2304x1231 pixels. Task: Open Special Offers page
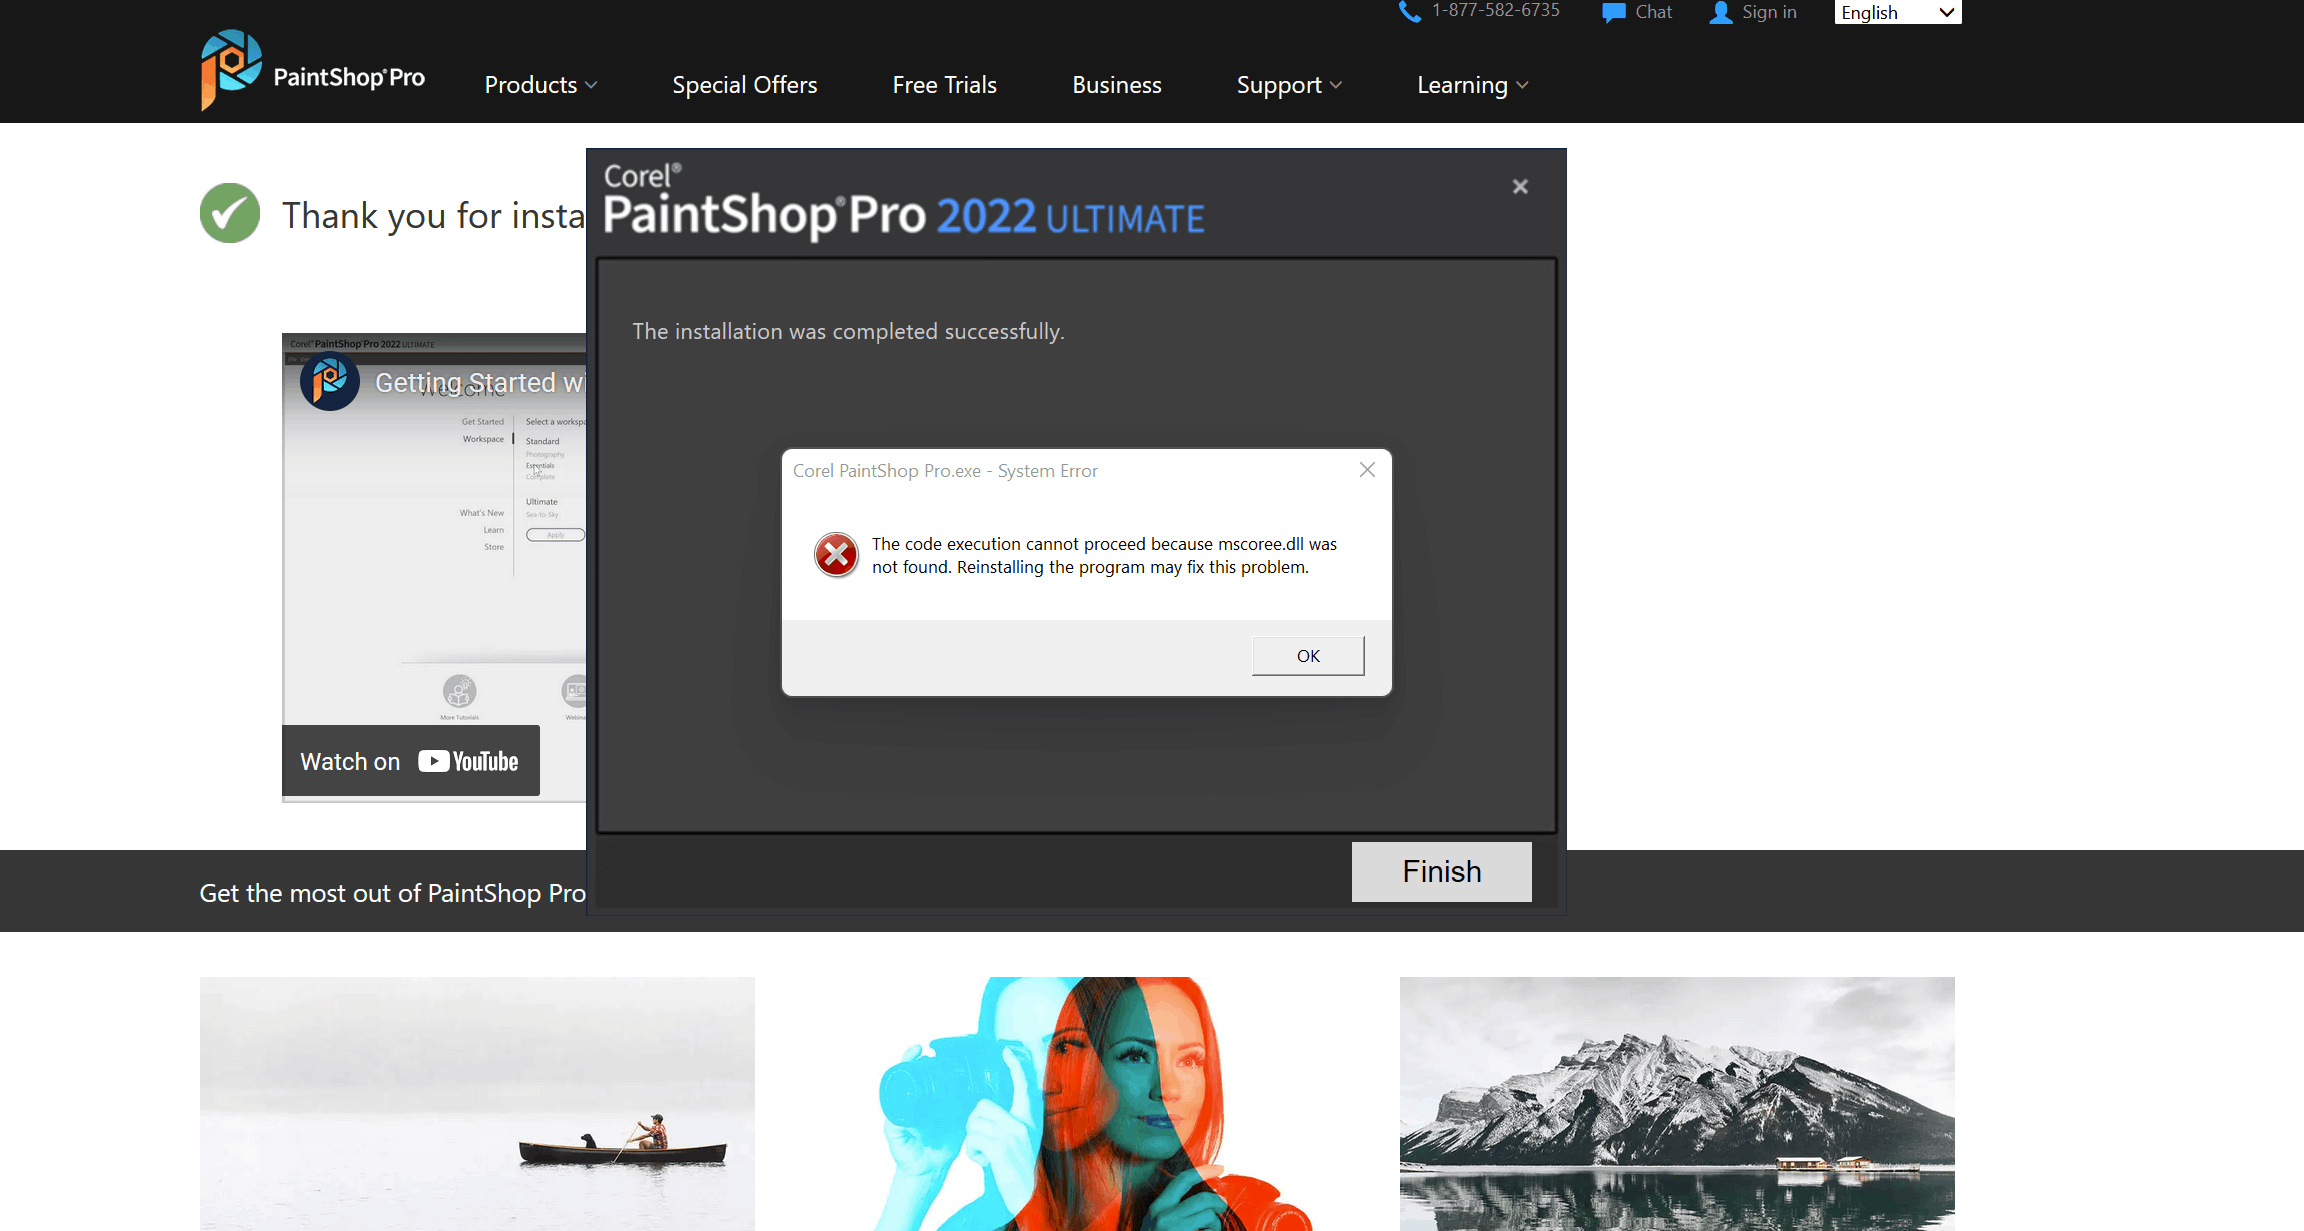(744, 85)
